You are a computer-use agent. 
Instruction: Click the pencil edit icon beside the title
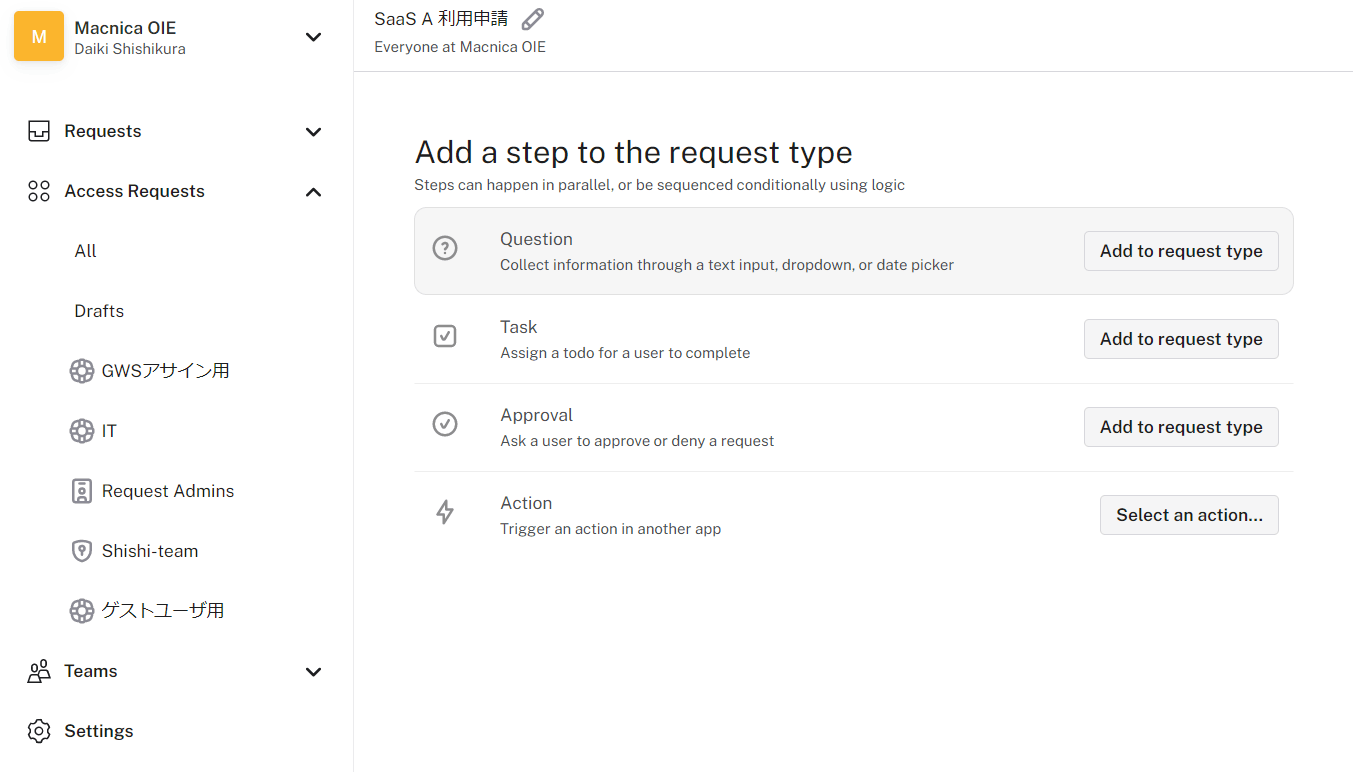click(x=533, y=19)
